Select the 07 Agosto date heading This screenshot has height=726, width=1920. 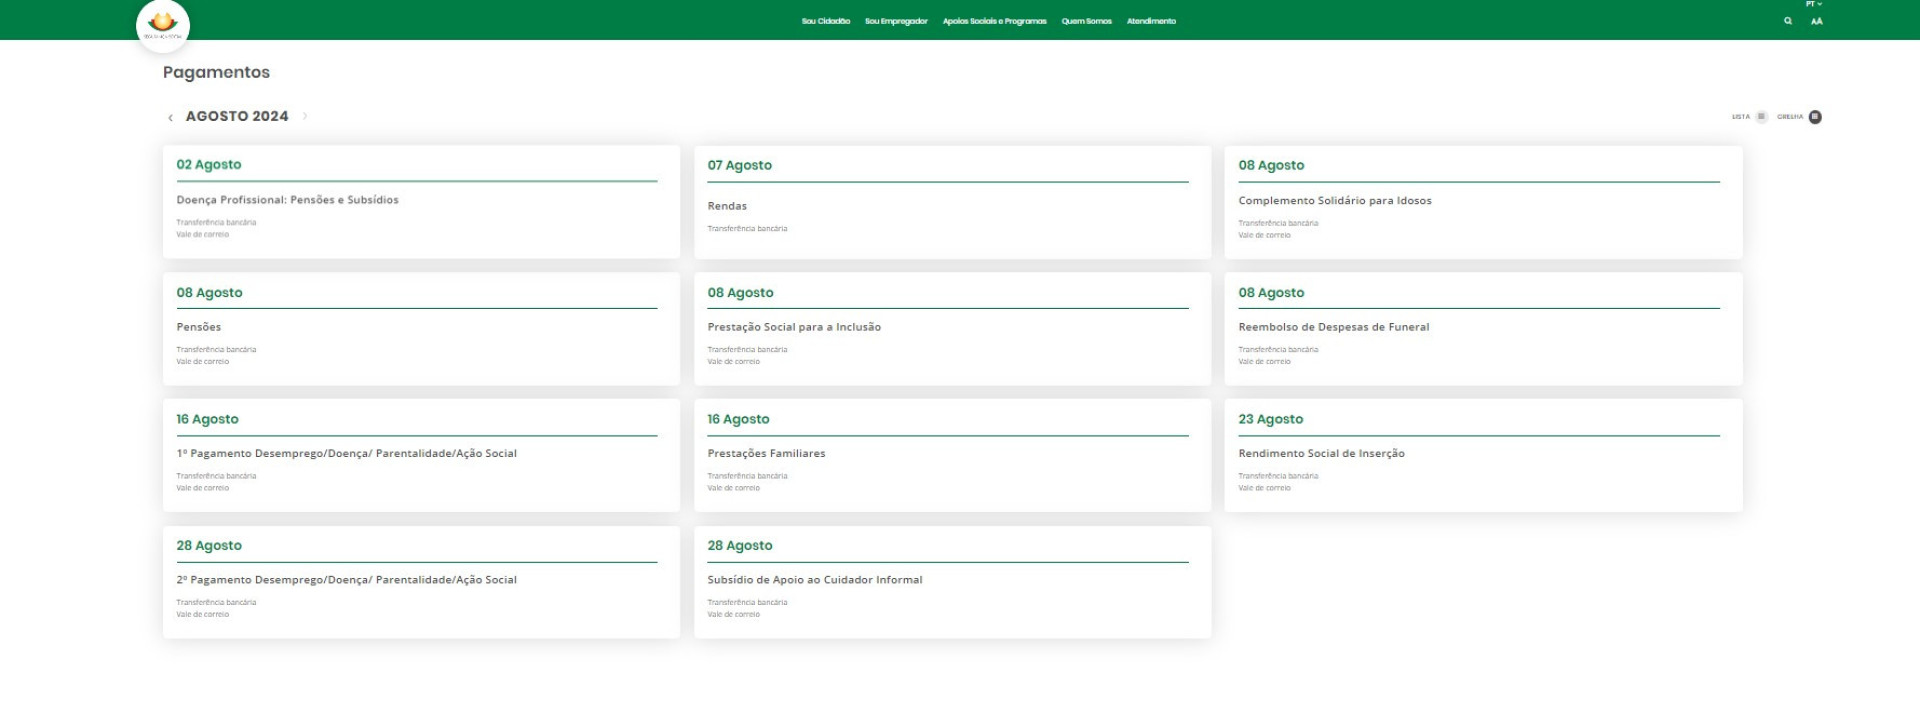tap(740, 165)
